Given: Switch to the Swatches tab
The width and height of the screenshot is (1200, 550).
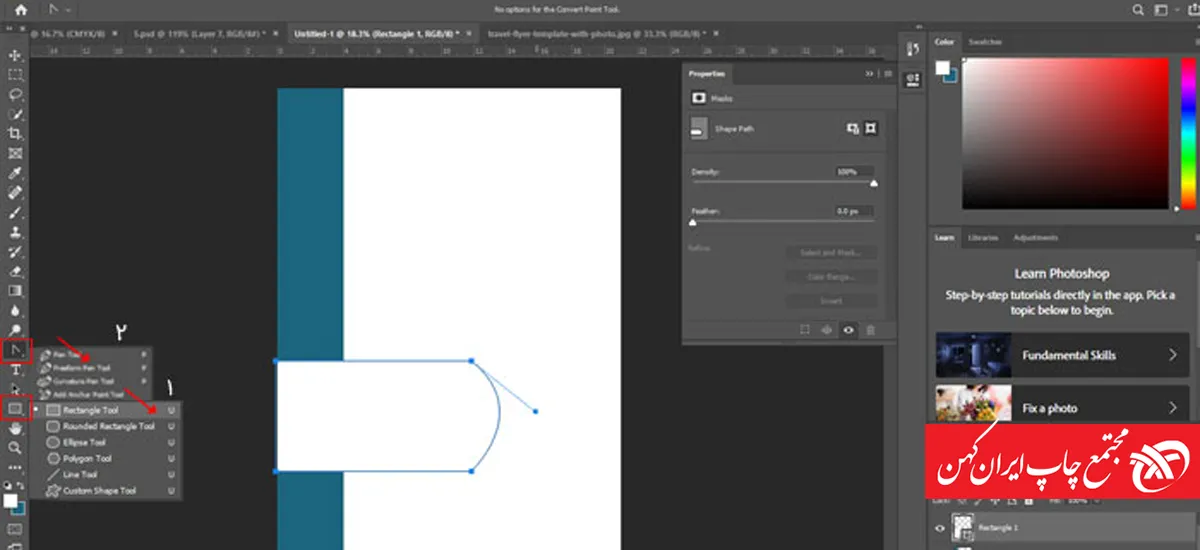Looking at the screenshot, I should tap(985, 42).
